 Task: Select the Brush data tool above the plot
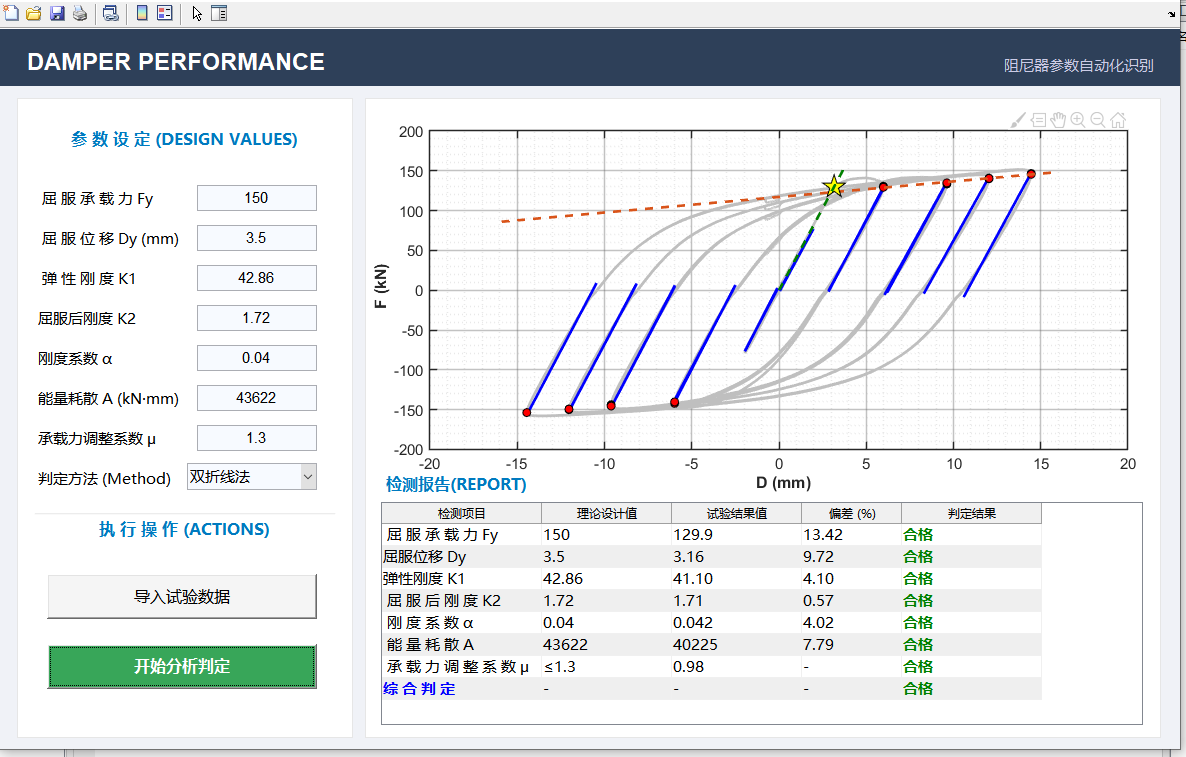tap(1018, 120)
